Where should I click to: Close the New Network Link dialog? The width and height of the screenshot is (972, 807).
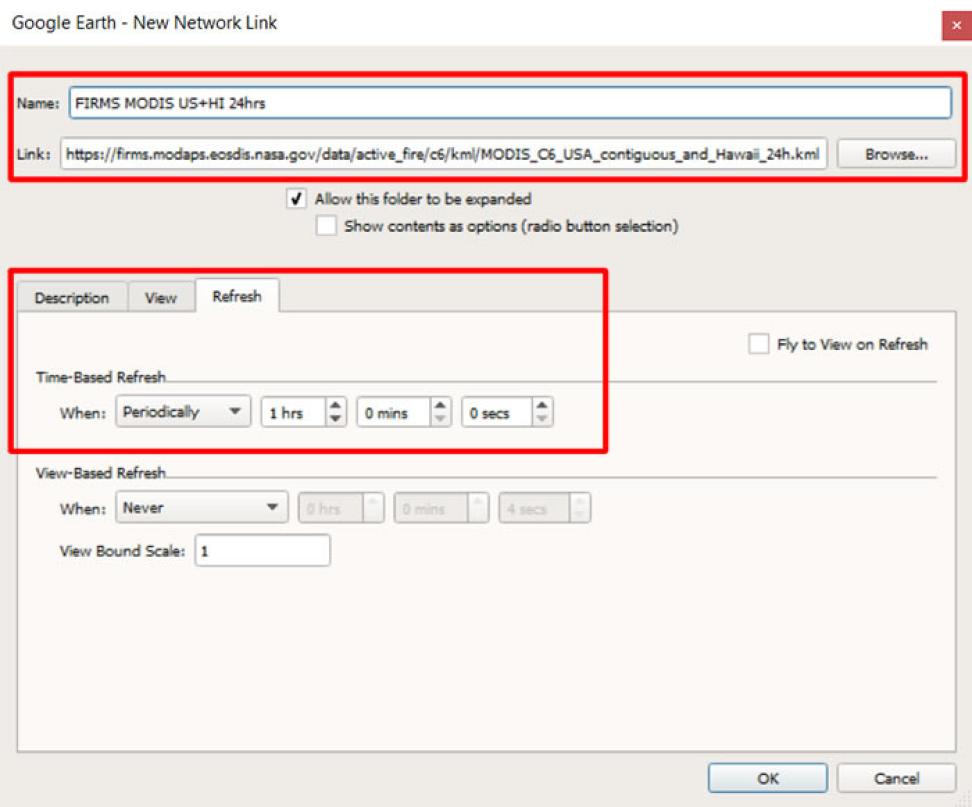[x=957, y=25]
